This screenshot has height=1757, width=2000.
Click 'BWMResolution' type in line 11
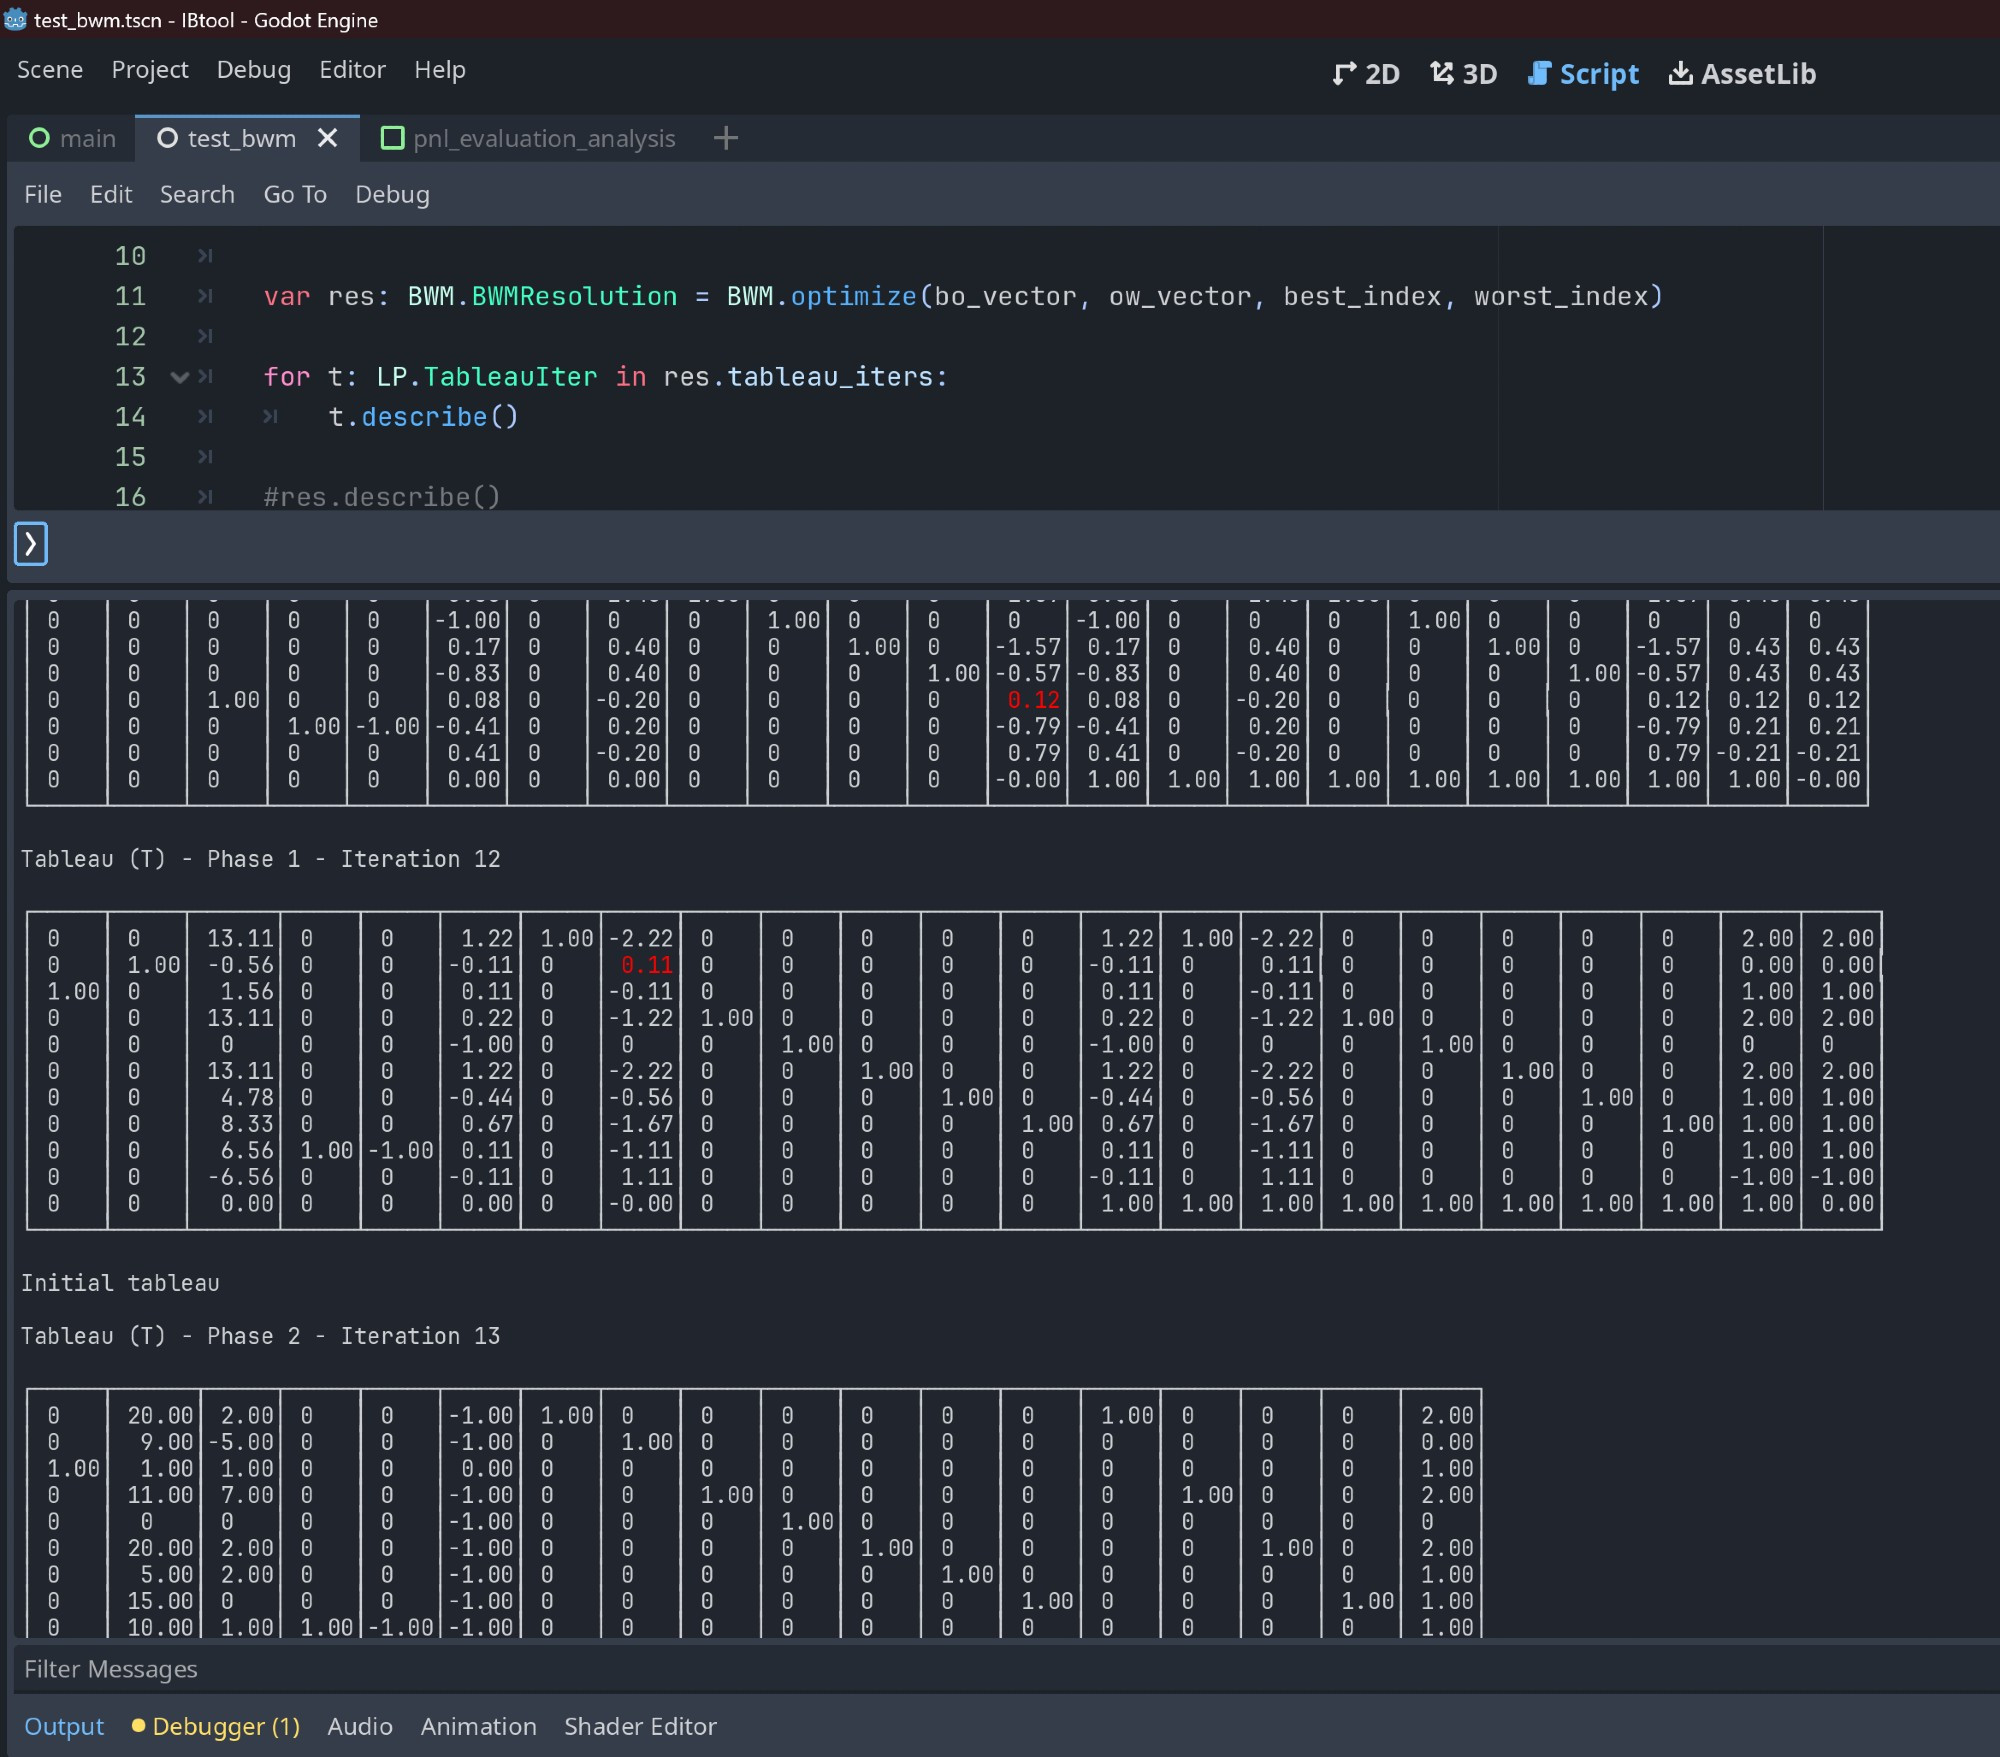(574, 297)
